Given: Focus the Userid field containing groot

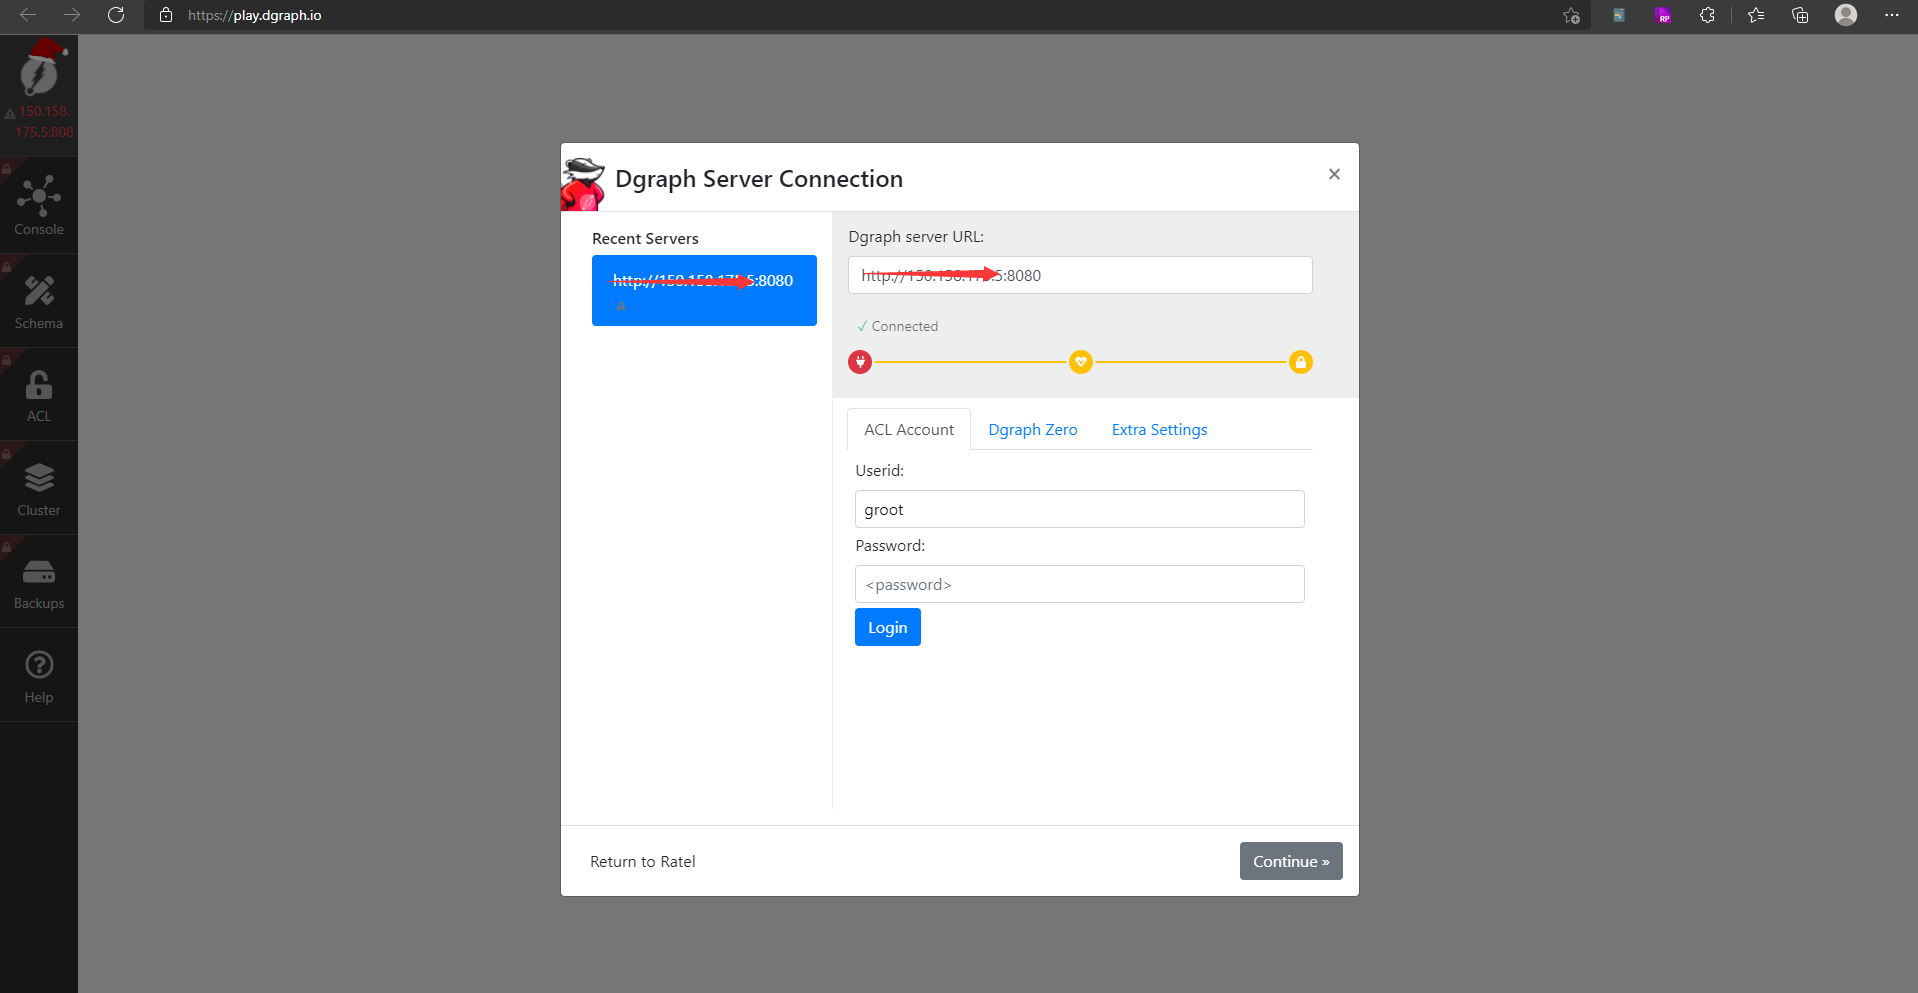Looking at the screenshot, I should (x=1080, y=509).
